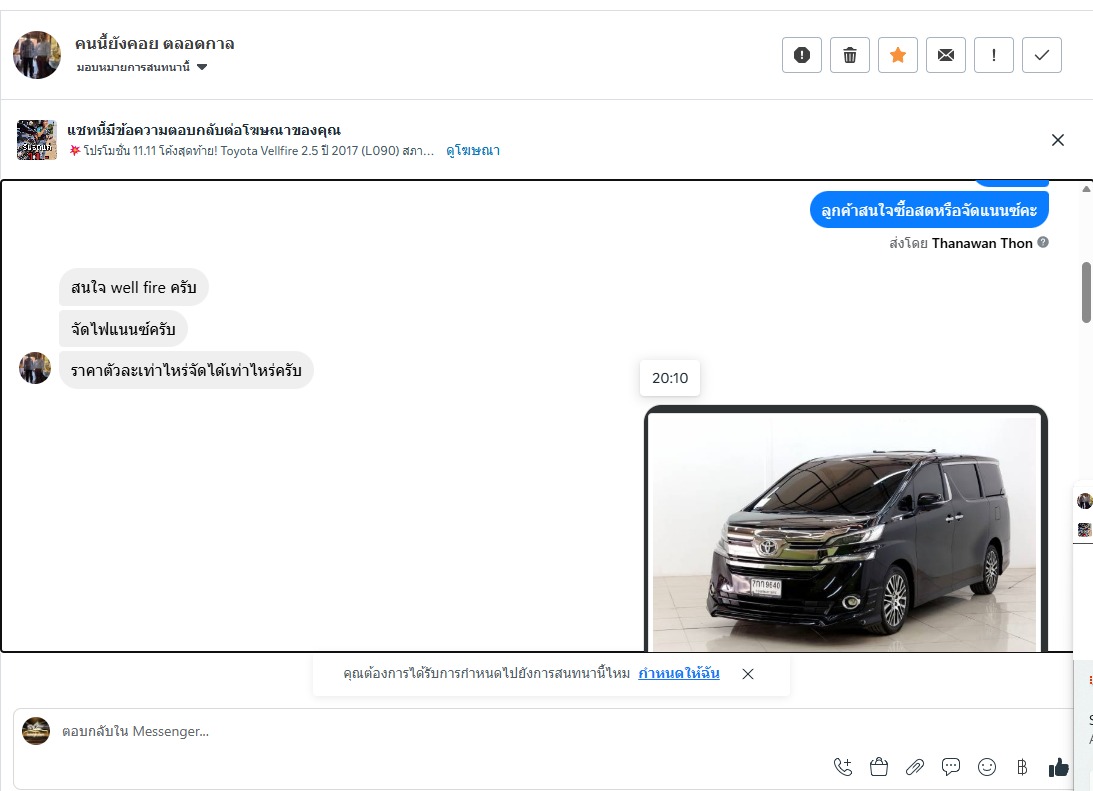Select the blue reply ลูกค้าสนใจซื้อสดหรือจัดแนนซ์คะ
This screenshot has width=1093, height=791.
point(929,210)
